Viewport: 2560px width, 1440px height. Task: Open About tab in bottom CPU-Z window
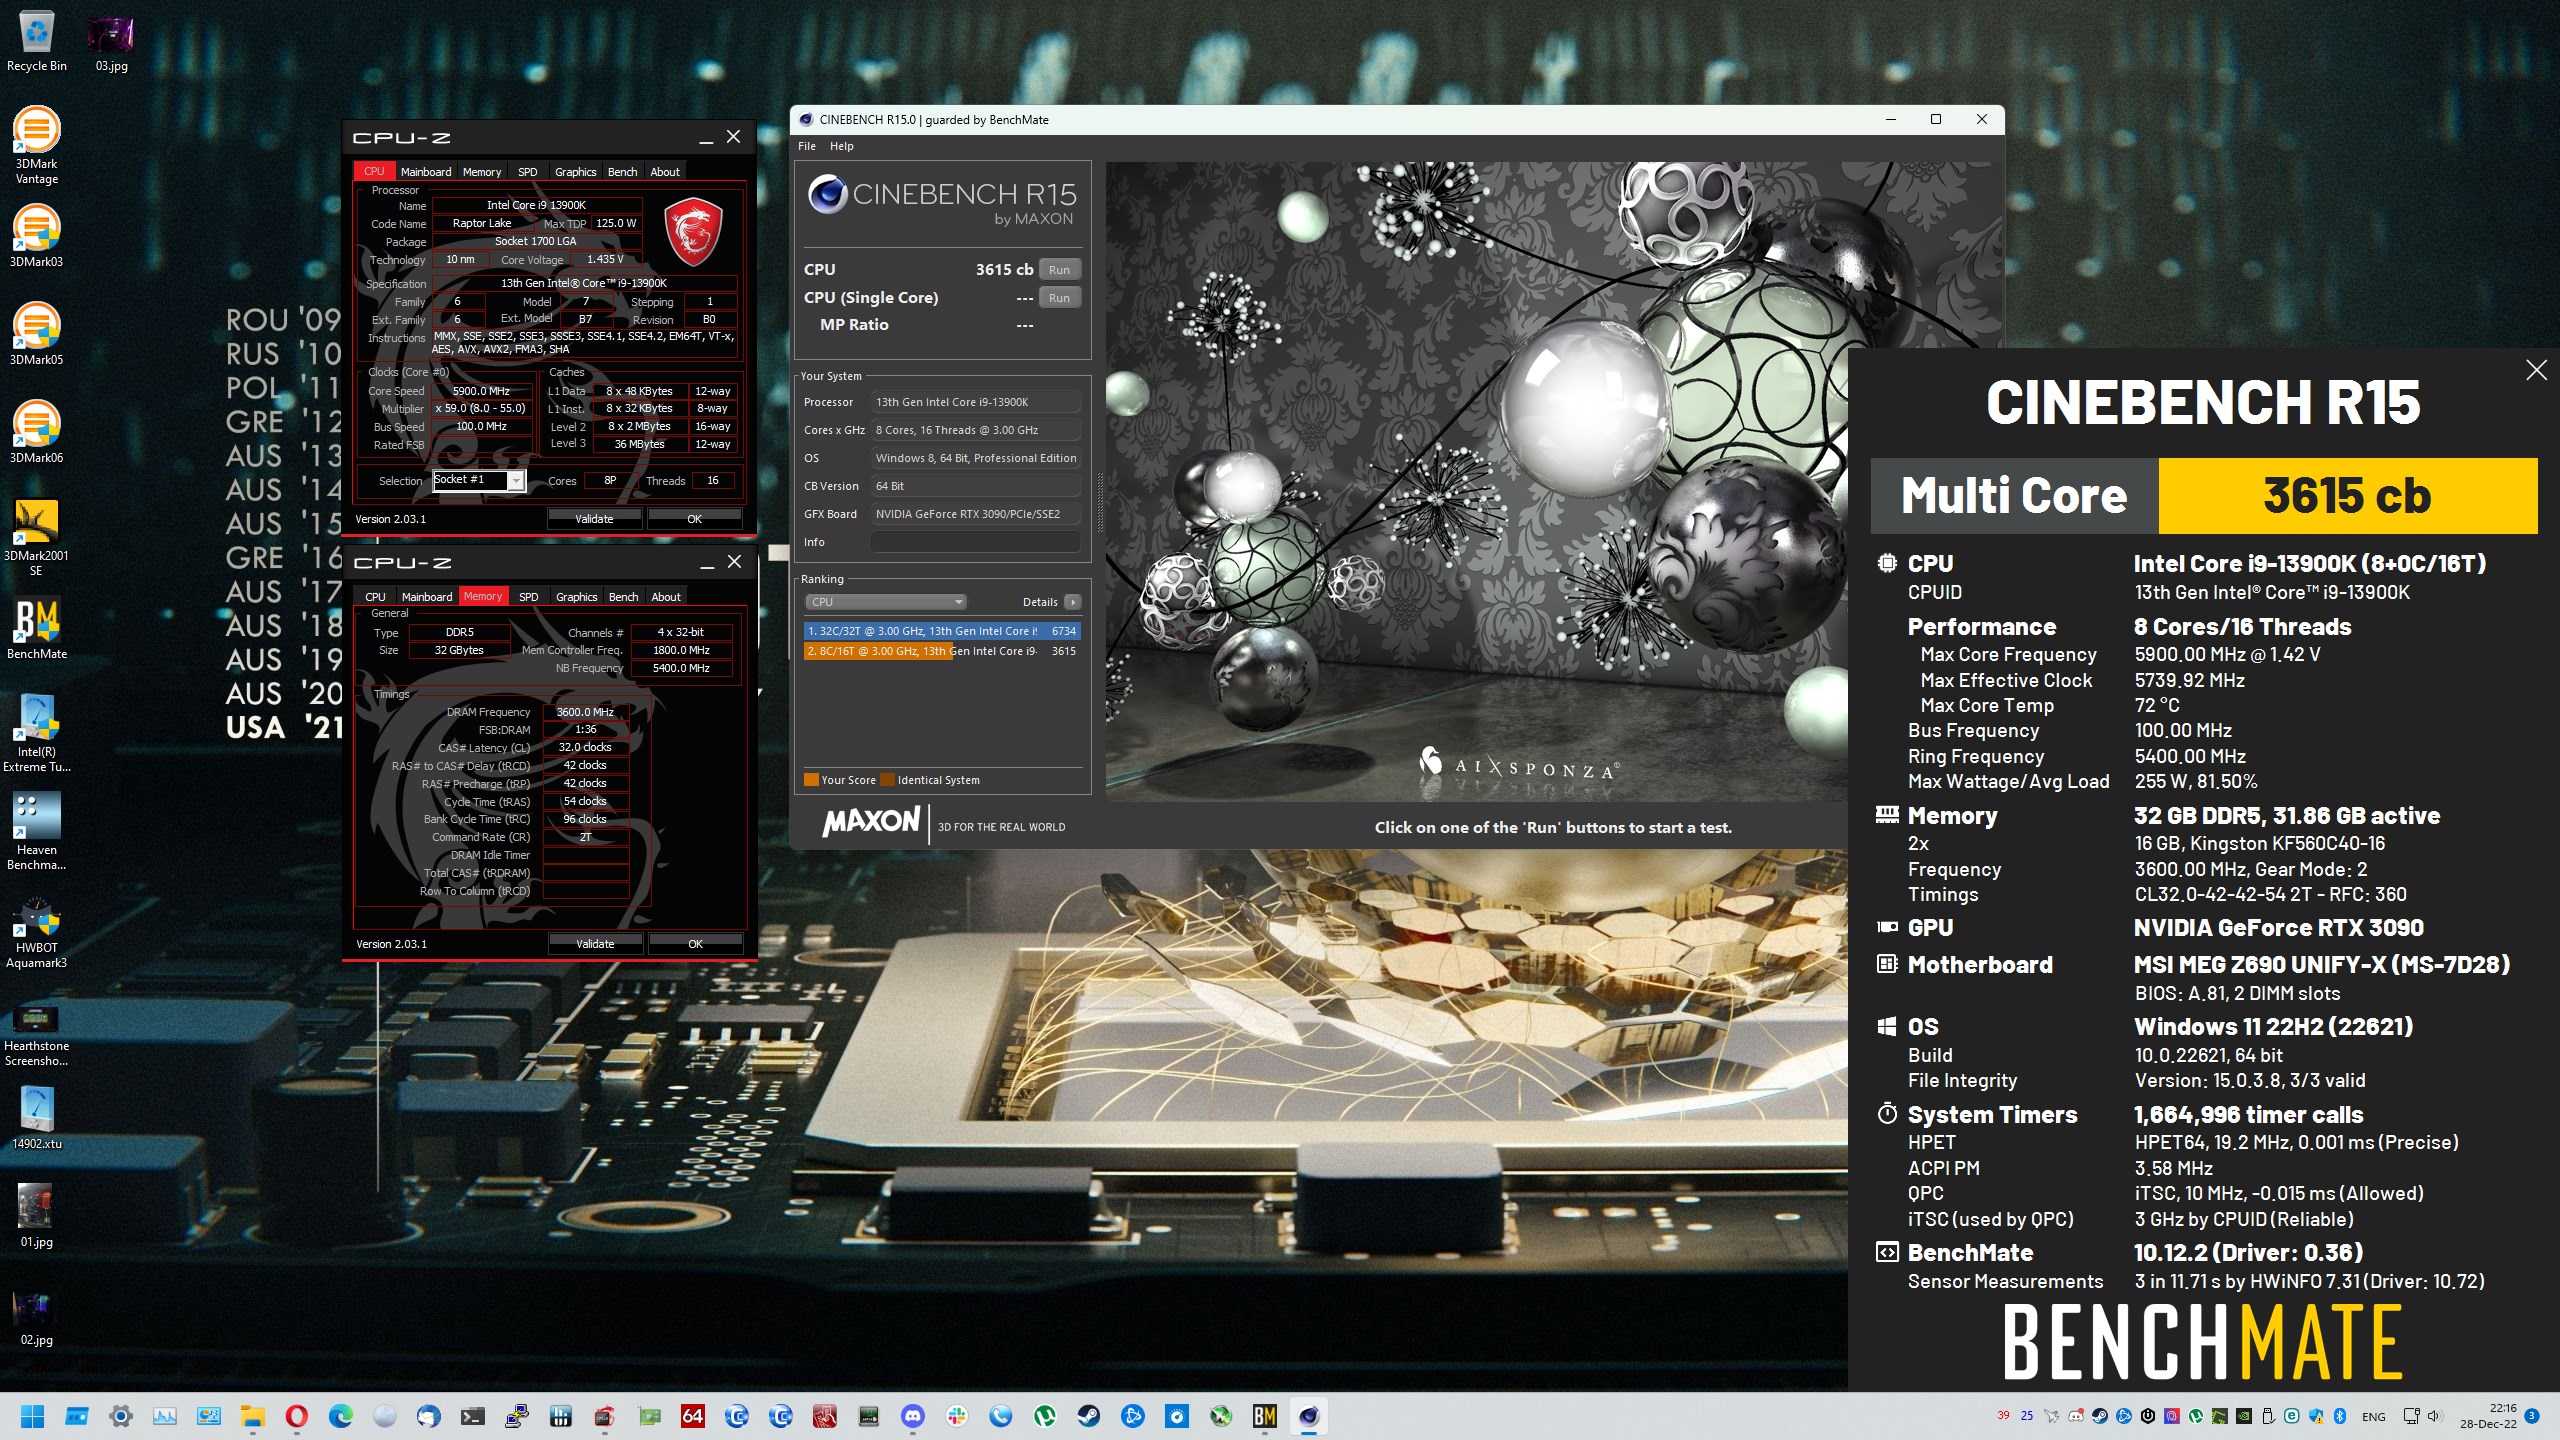click(666, 597)
